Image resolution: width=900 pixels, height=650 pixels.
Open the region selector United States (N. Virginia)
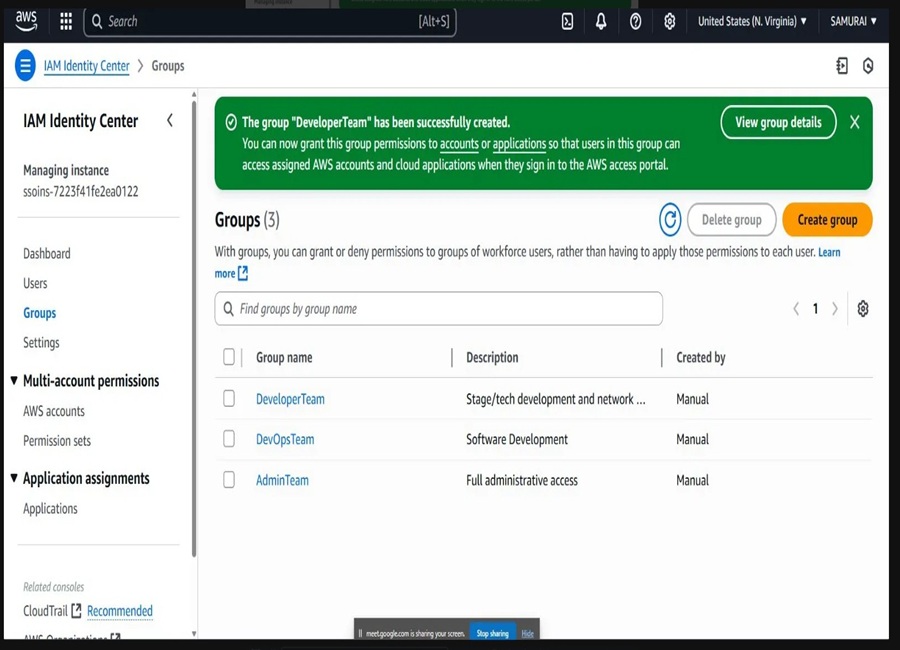point(752,22)
